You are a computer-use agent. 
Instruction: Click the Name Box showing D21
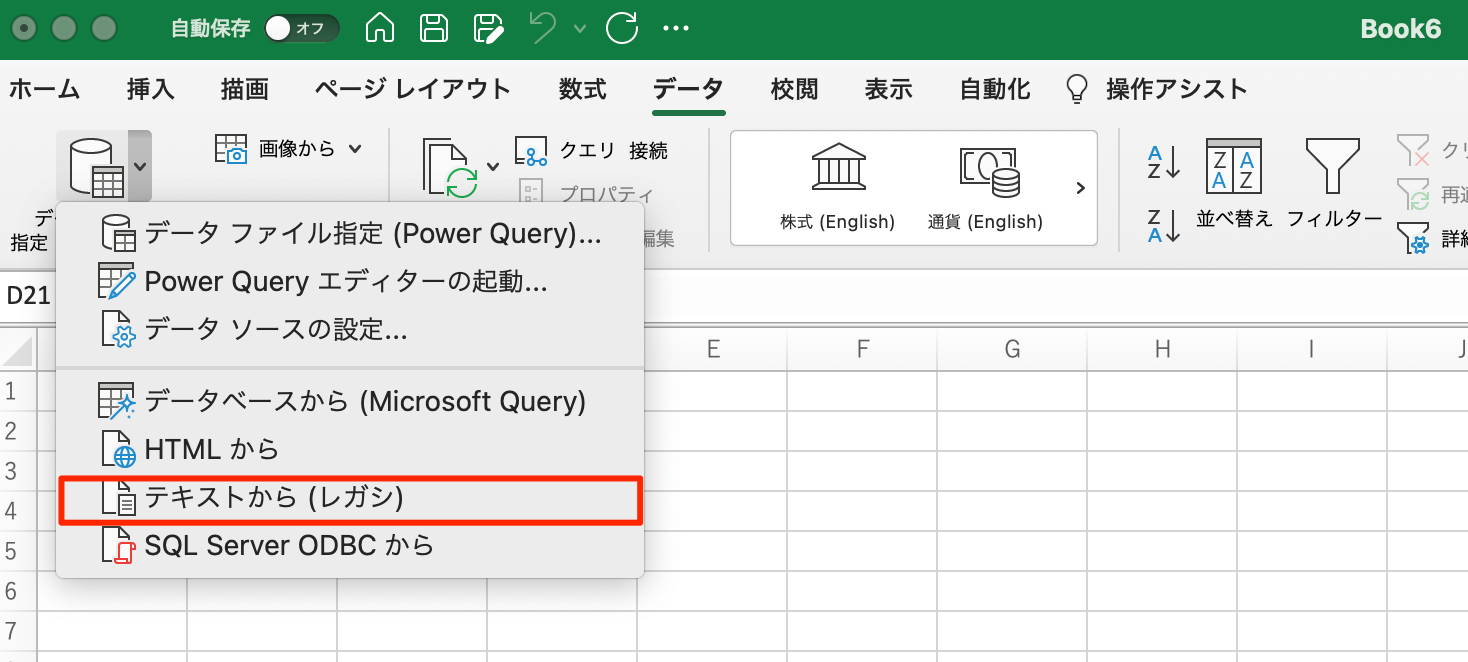(x=28, y=295)
